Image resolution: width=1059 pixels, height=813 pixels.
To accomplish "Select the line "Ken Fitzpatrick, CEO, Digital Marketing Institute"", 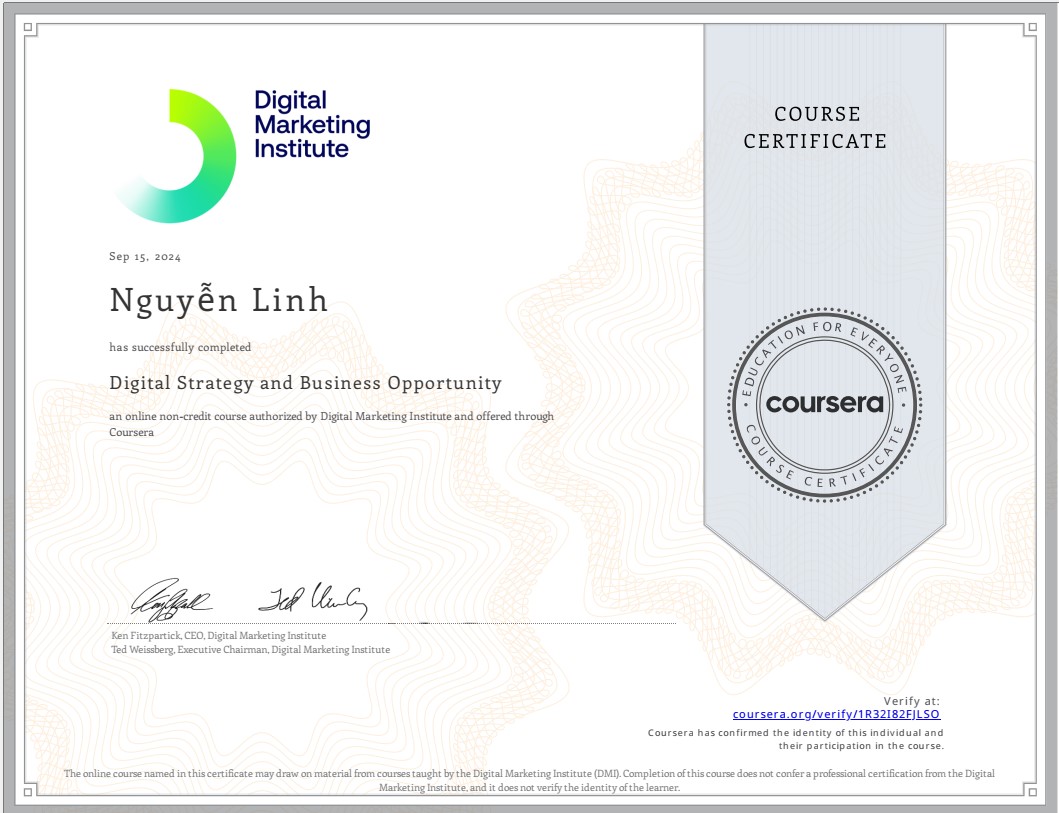I will (x=219, y=635).
